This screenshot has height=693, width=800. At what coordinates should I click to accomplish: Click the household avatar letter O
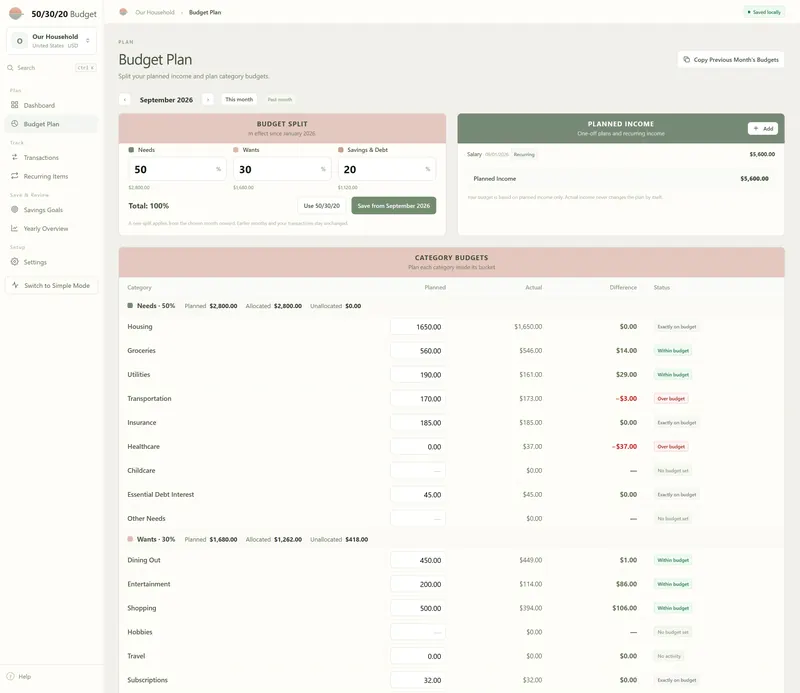tap(19, 41)
